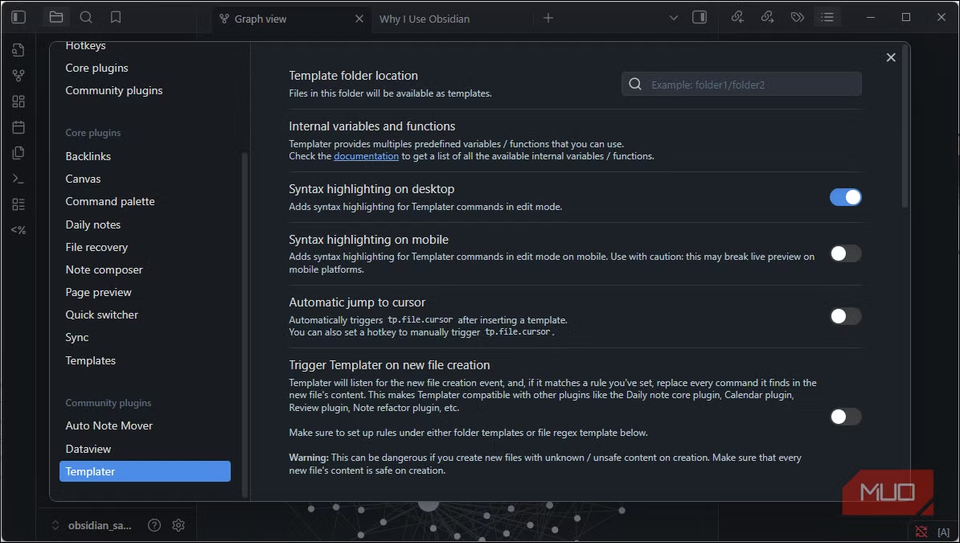Open the tags pane icon
The height and width of the screenshot is (543, 960).
797,17
